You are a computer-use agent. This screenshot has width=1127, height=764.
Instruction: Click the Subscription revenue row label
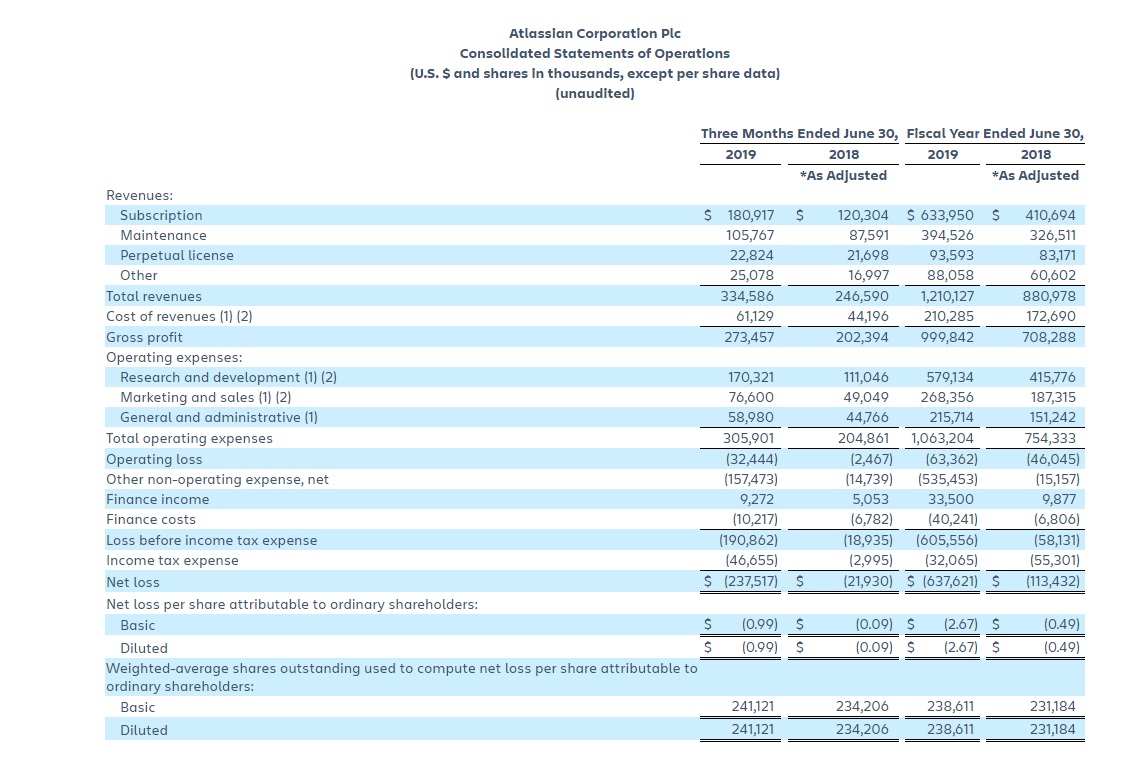(161, 215)
